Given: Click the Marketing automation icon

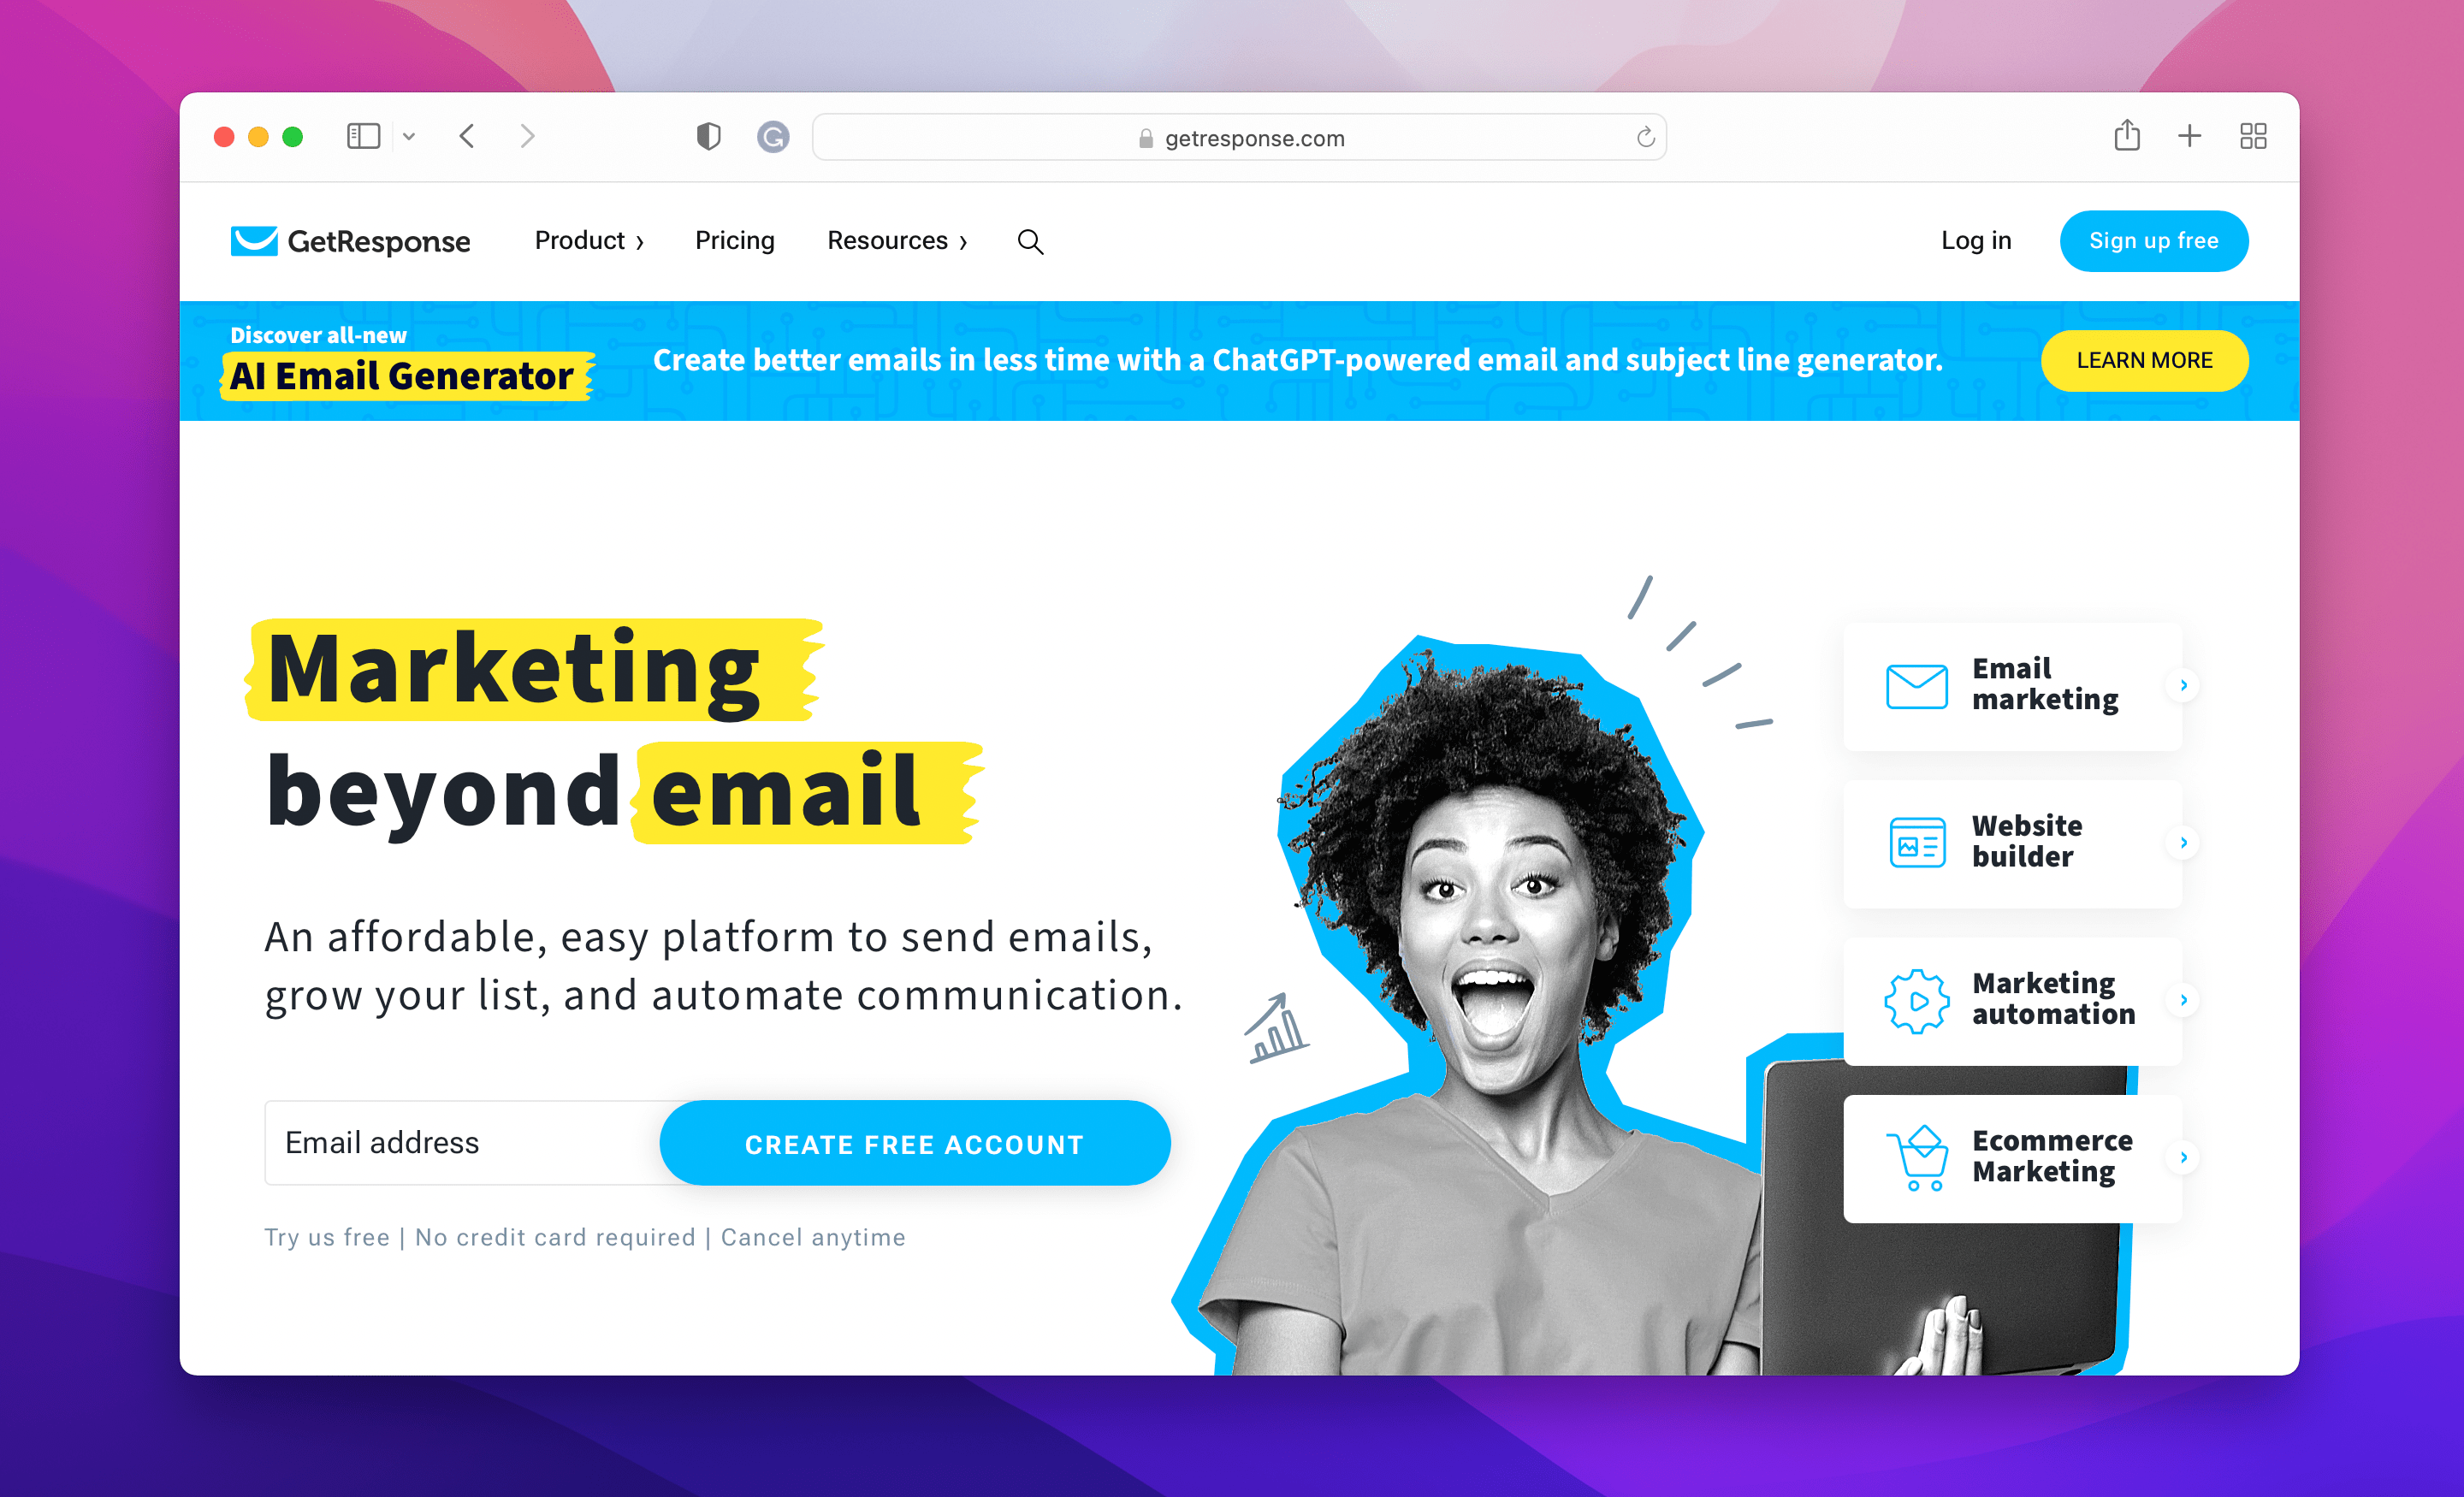Looking at the screenshot, I should [x=1915, y=999].
